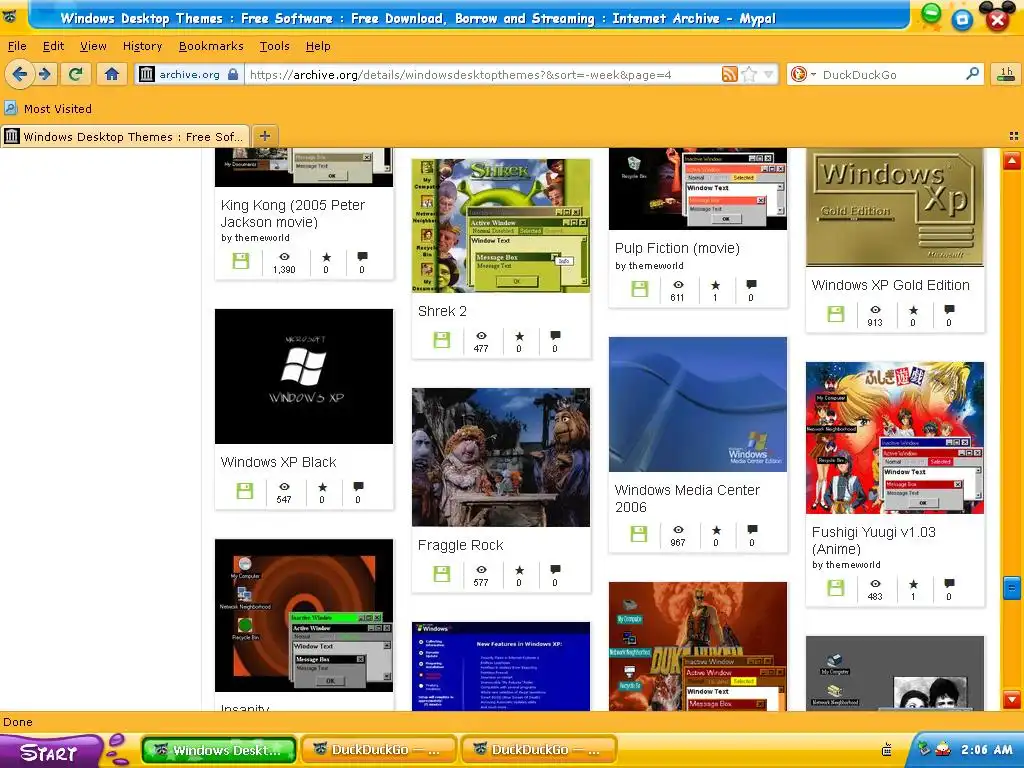Image resolution: width=1024 pixels, height=768 pixels.
Task: Click the taskbar clock showing 2:06 AM
Action: tap(987, 750)
